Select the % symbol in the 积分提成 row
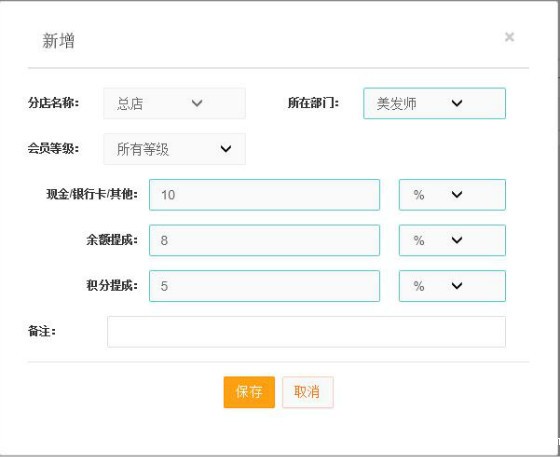The image size is (560, 457). tap(419, 286)
